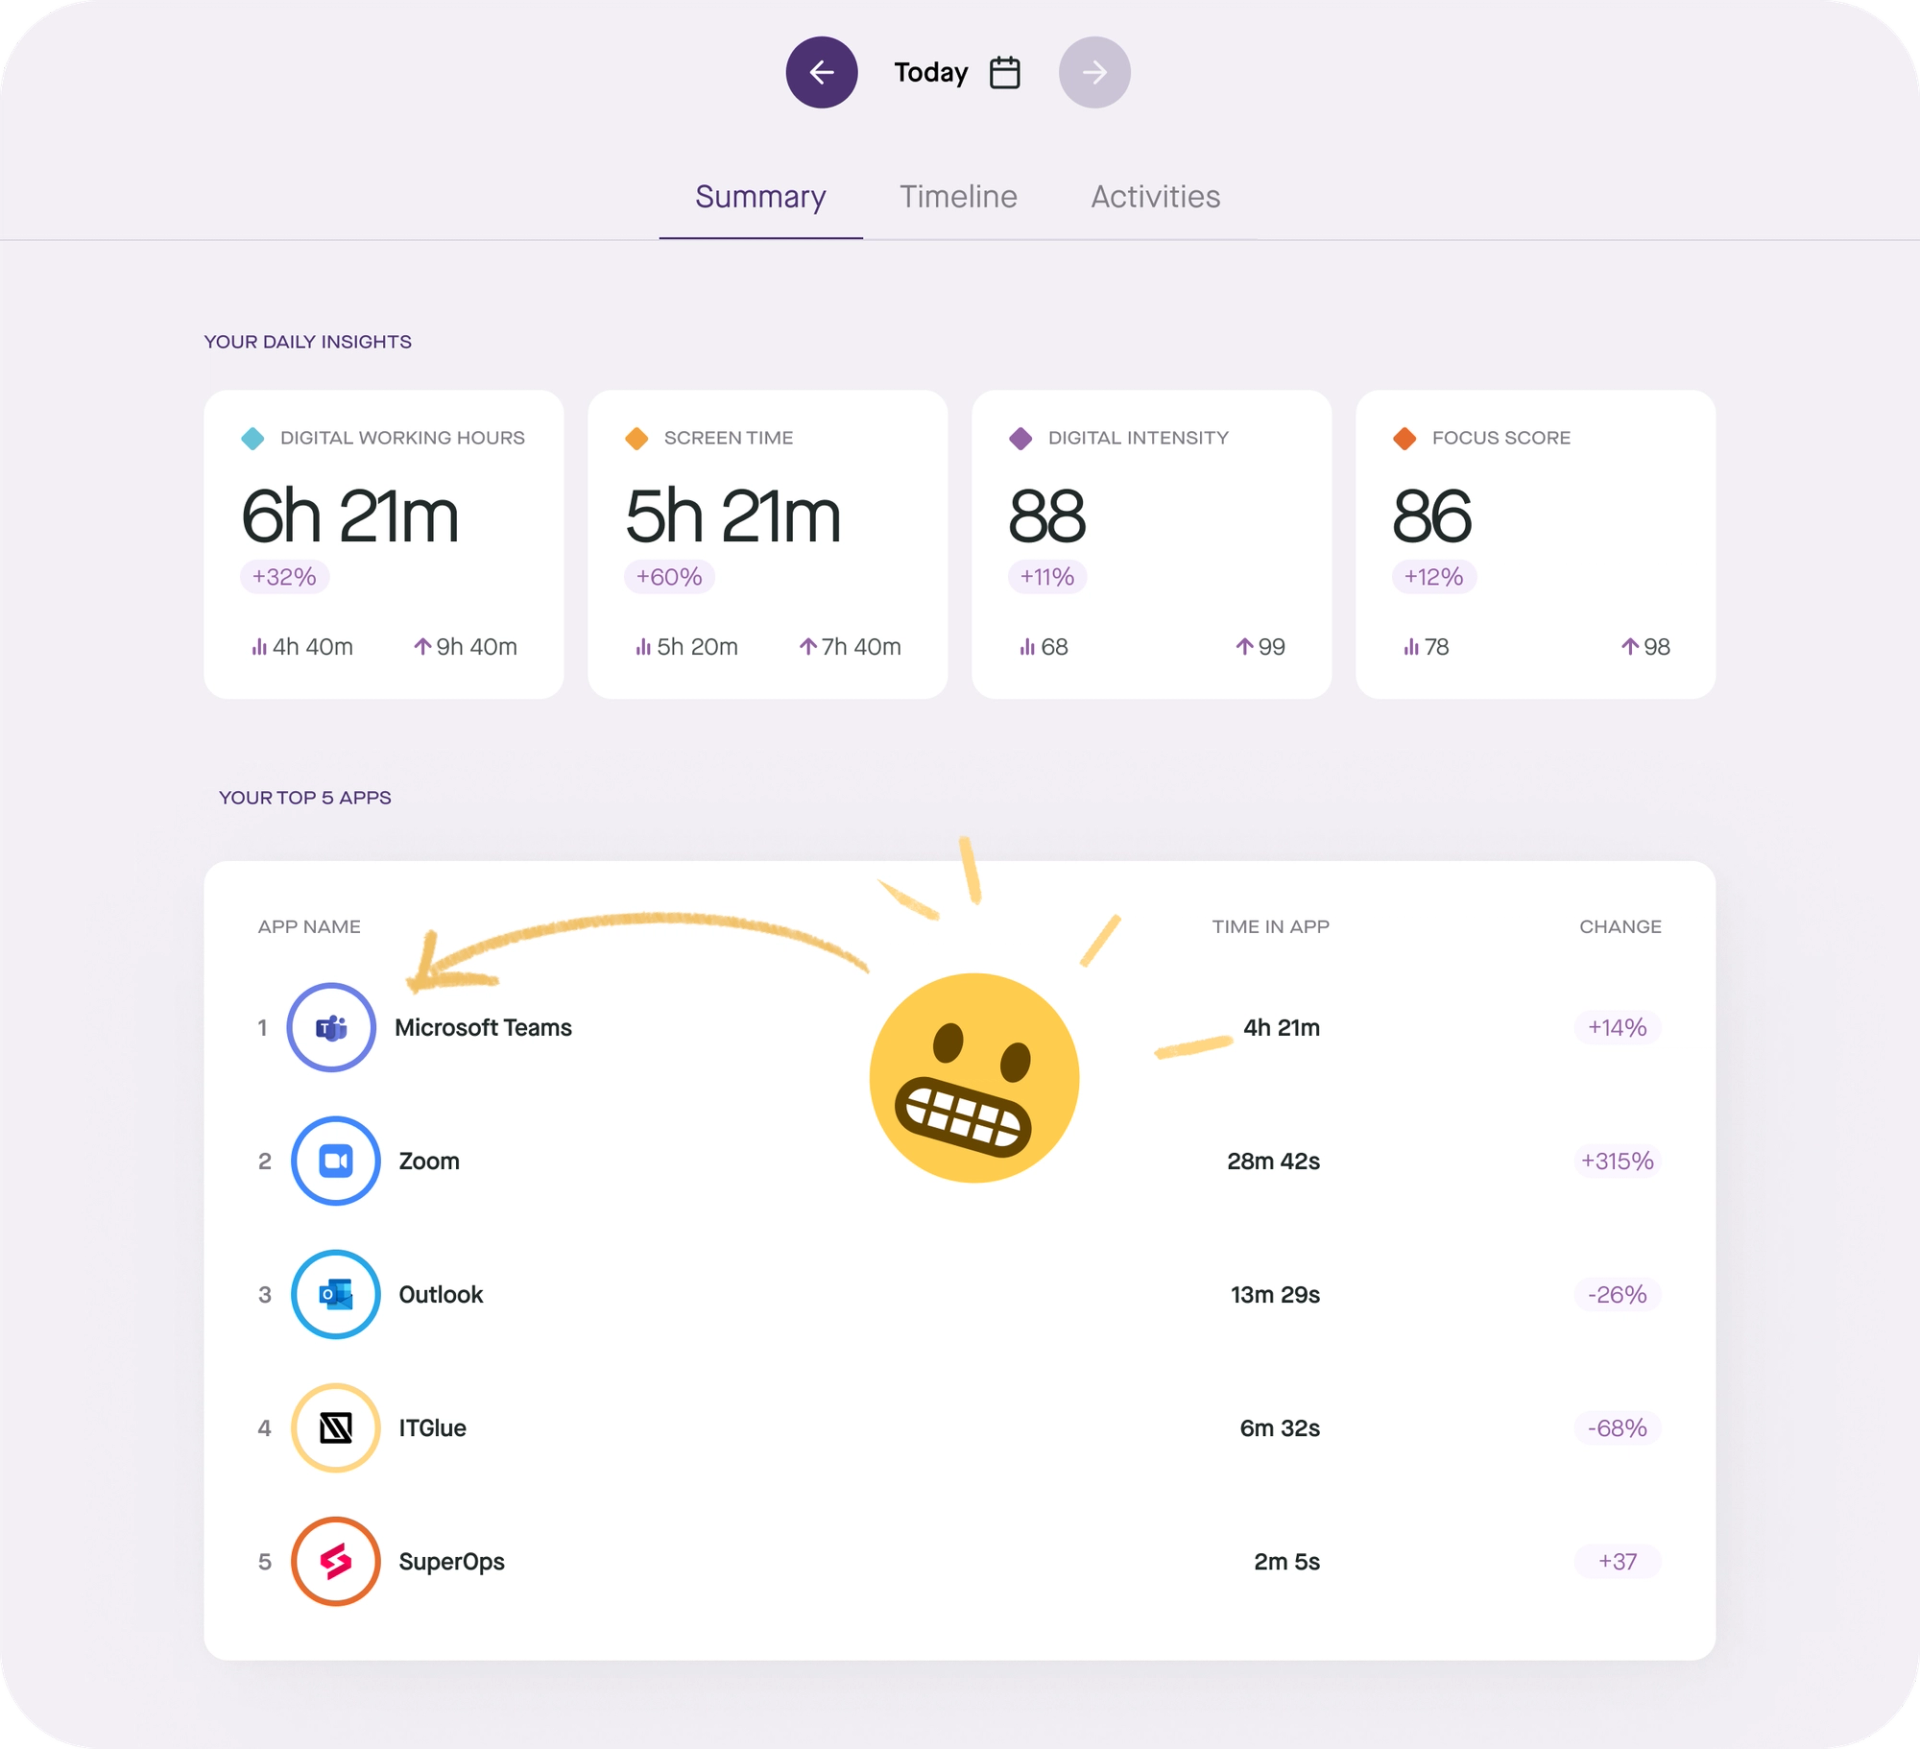
Task: Click the Digital Intensity 88 value
Action: coord(1046,516)
